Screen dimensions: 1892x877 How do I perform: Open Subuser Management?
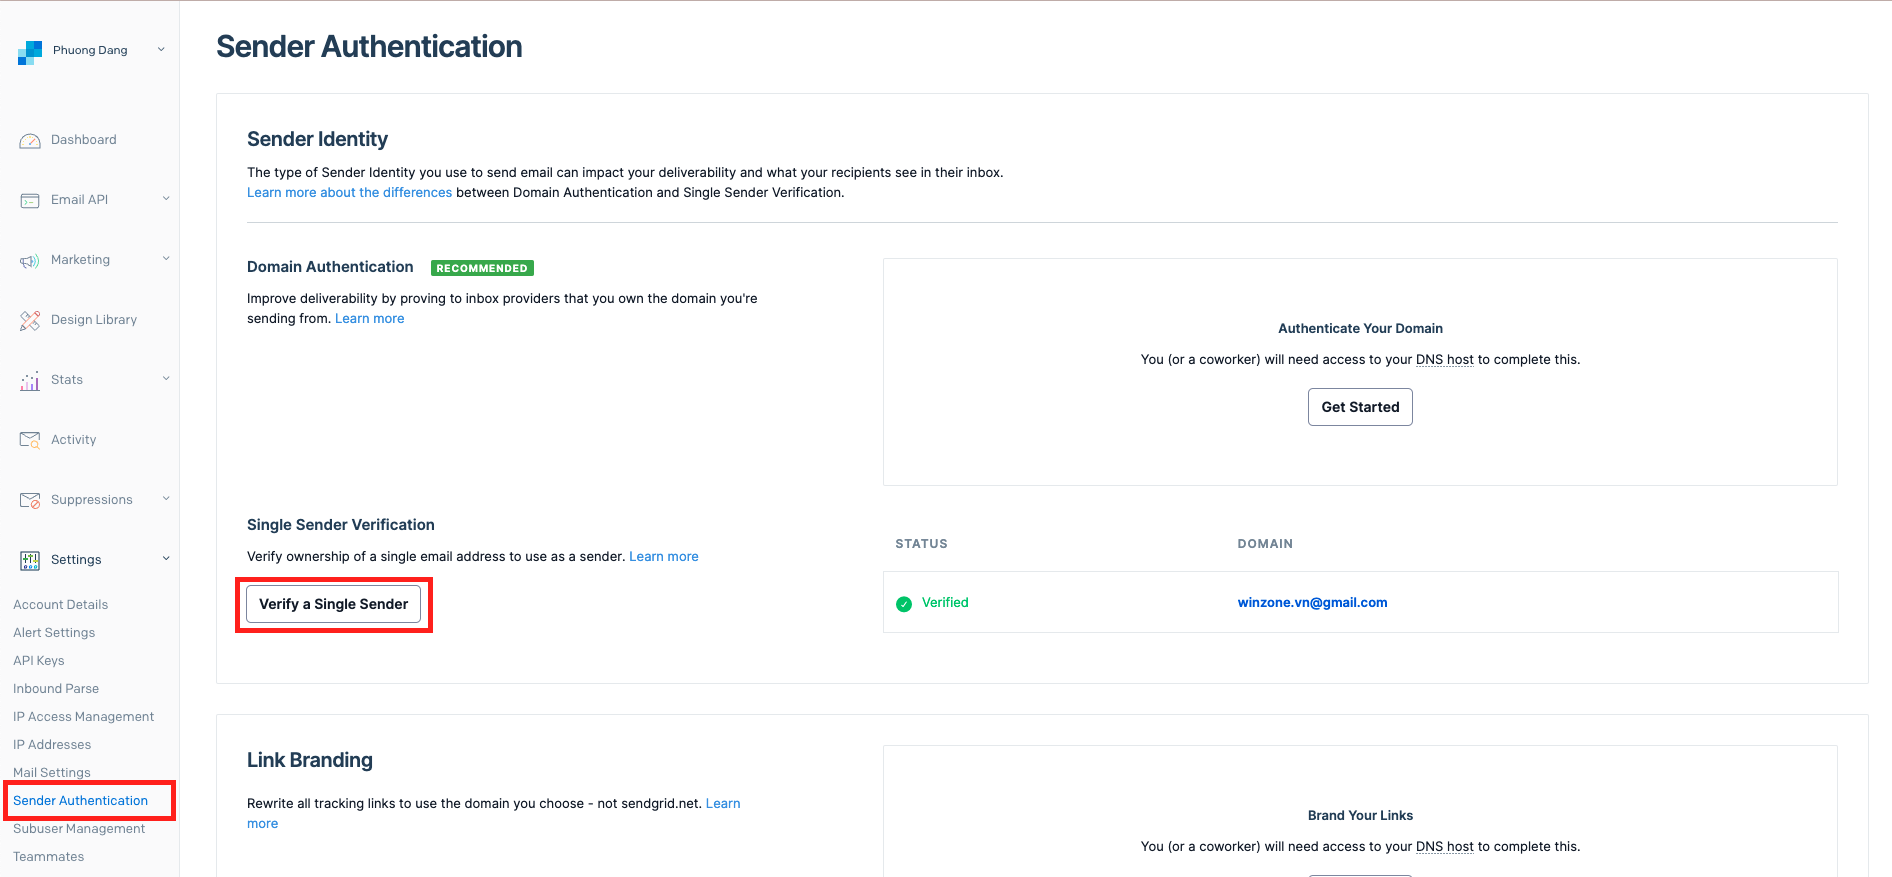(79, 829)
